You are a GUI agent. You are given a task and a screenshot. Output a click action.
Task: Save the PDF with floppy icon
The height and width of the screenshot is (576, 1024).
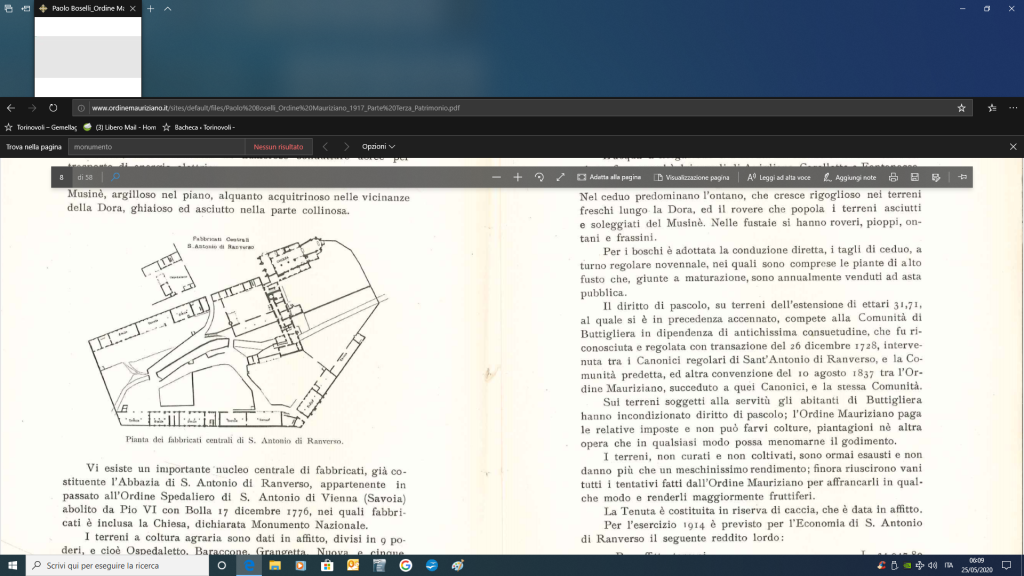coord(915,177)
